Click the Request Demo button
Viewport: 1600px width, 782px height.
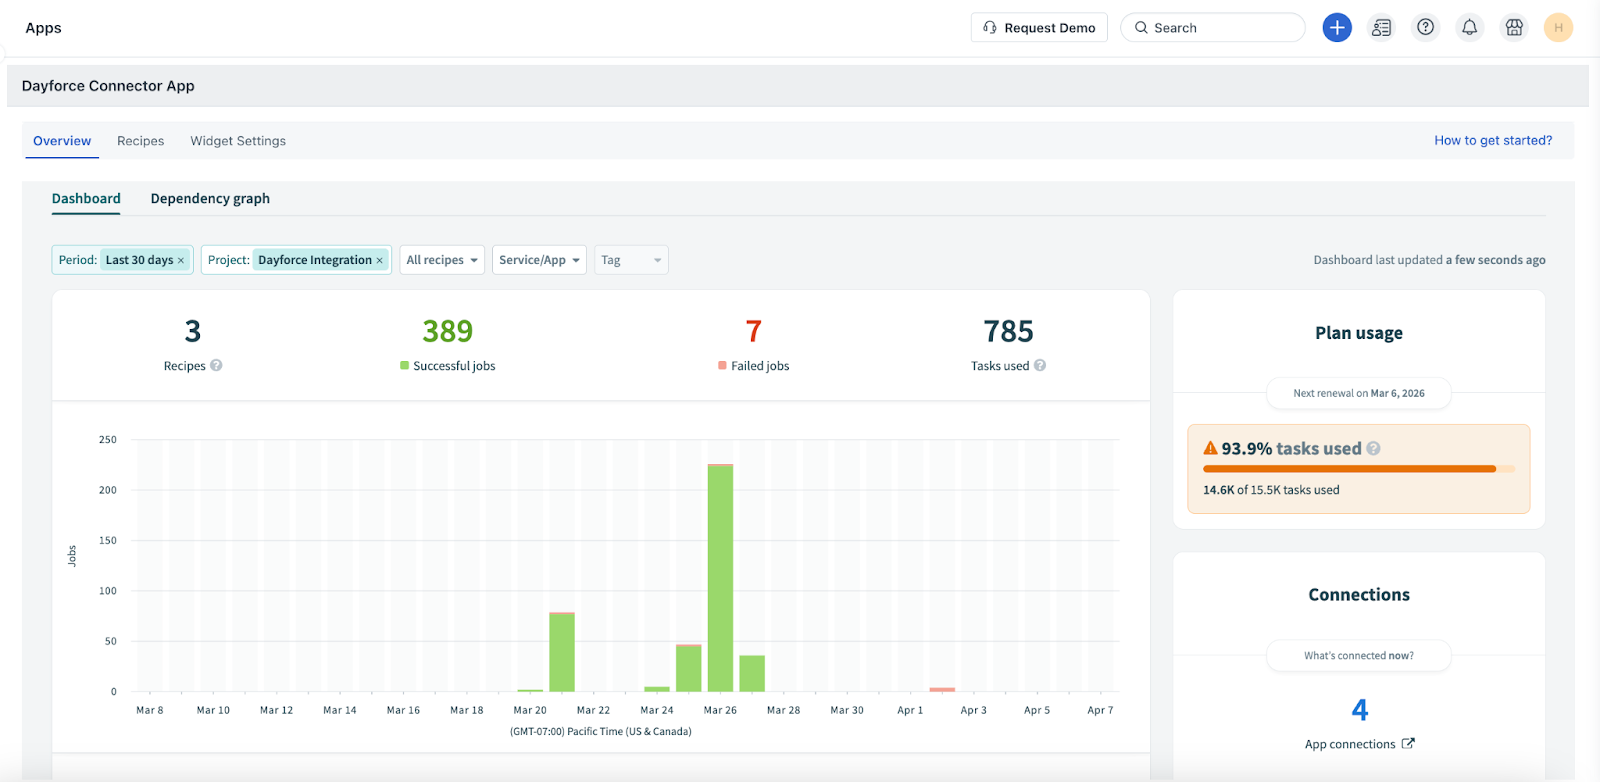(x=1039, y=28)
